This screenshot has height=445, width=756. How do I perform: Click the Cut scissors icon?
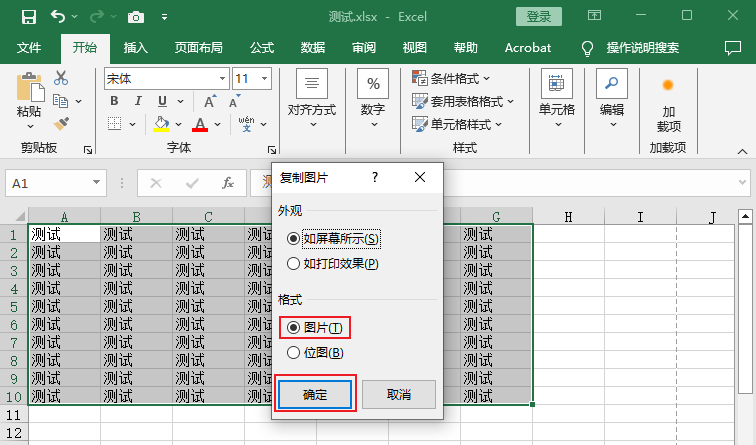click(61, 78)
